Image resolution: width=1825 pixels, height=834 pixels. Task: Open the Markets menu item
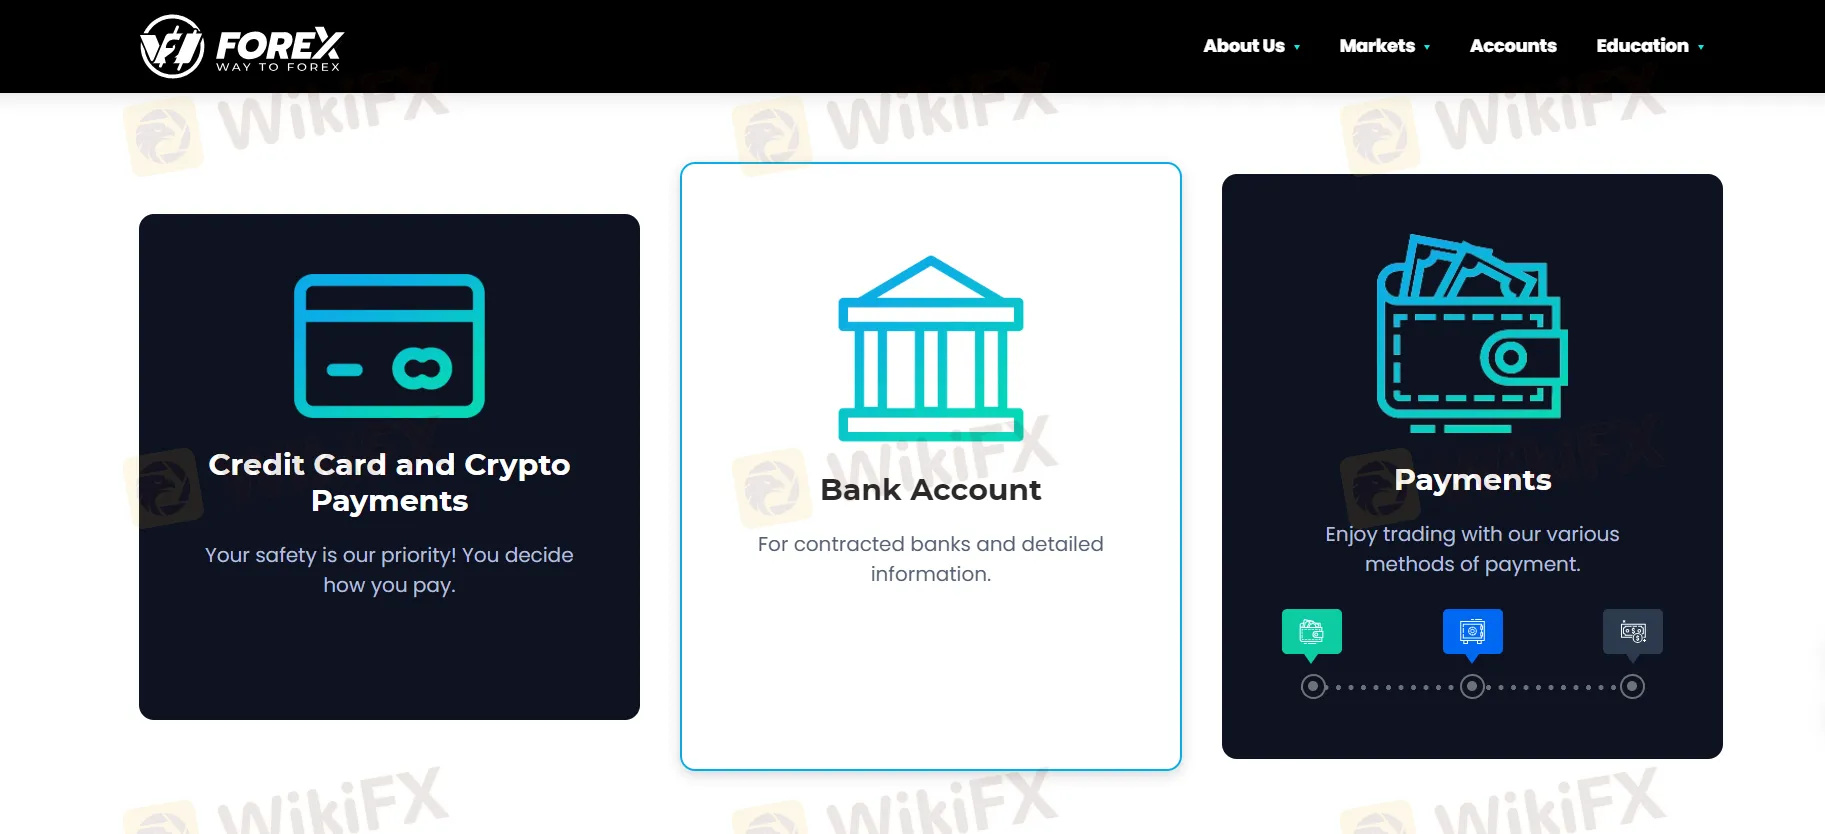[x=1377, y=46]
